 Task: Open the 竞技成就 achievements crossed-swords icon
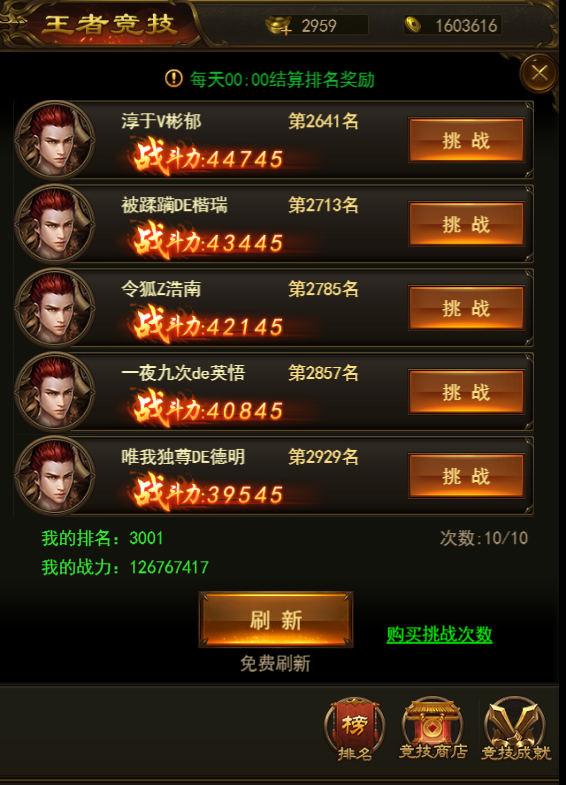point(515,729)
